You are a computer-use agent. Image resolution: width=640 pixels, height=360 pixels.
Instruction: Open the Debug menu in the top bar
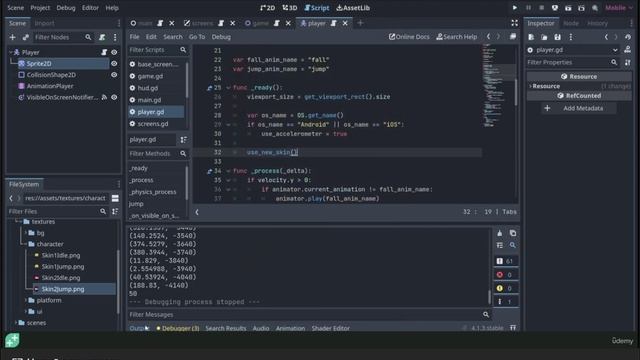(x=66, y=8)
